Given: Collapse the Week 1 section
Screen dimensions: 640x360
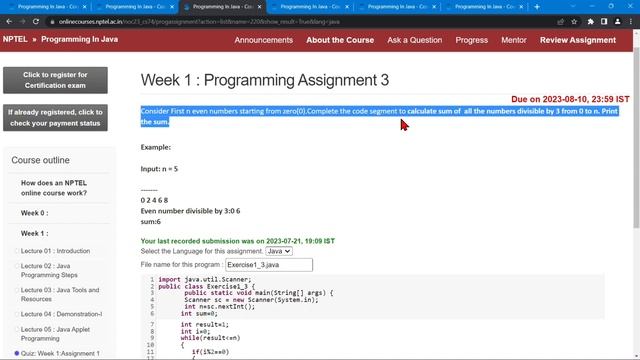Looking at the screenshot, I should point(35,233).
